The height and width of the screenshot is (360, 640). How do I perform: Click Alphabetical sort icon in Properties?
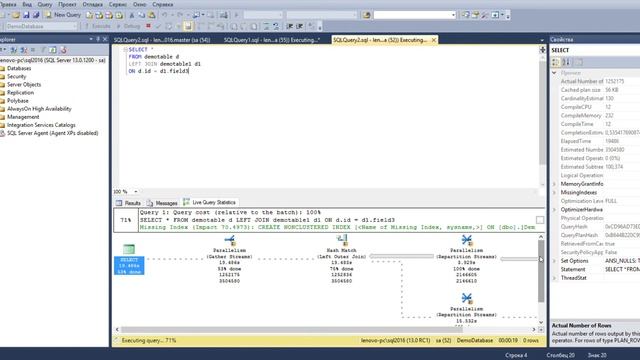(567, 62)
